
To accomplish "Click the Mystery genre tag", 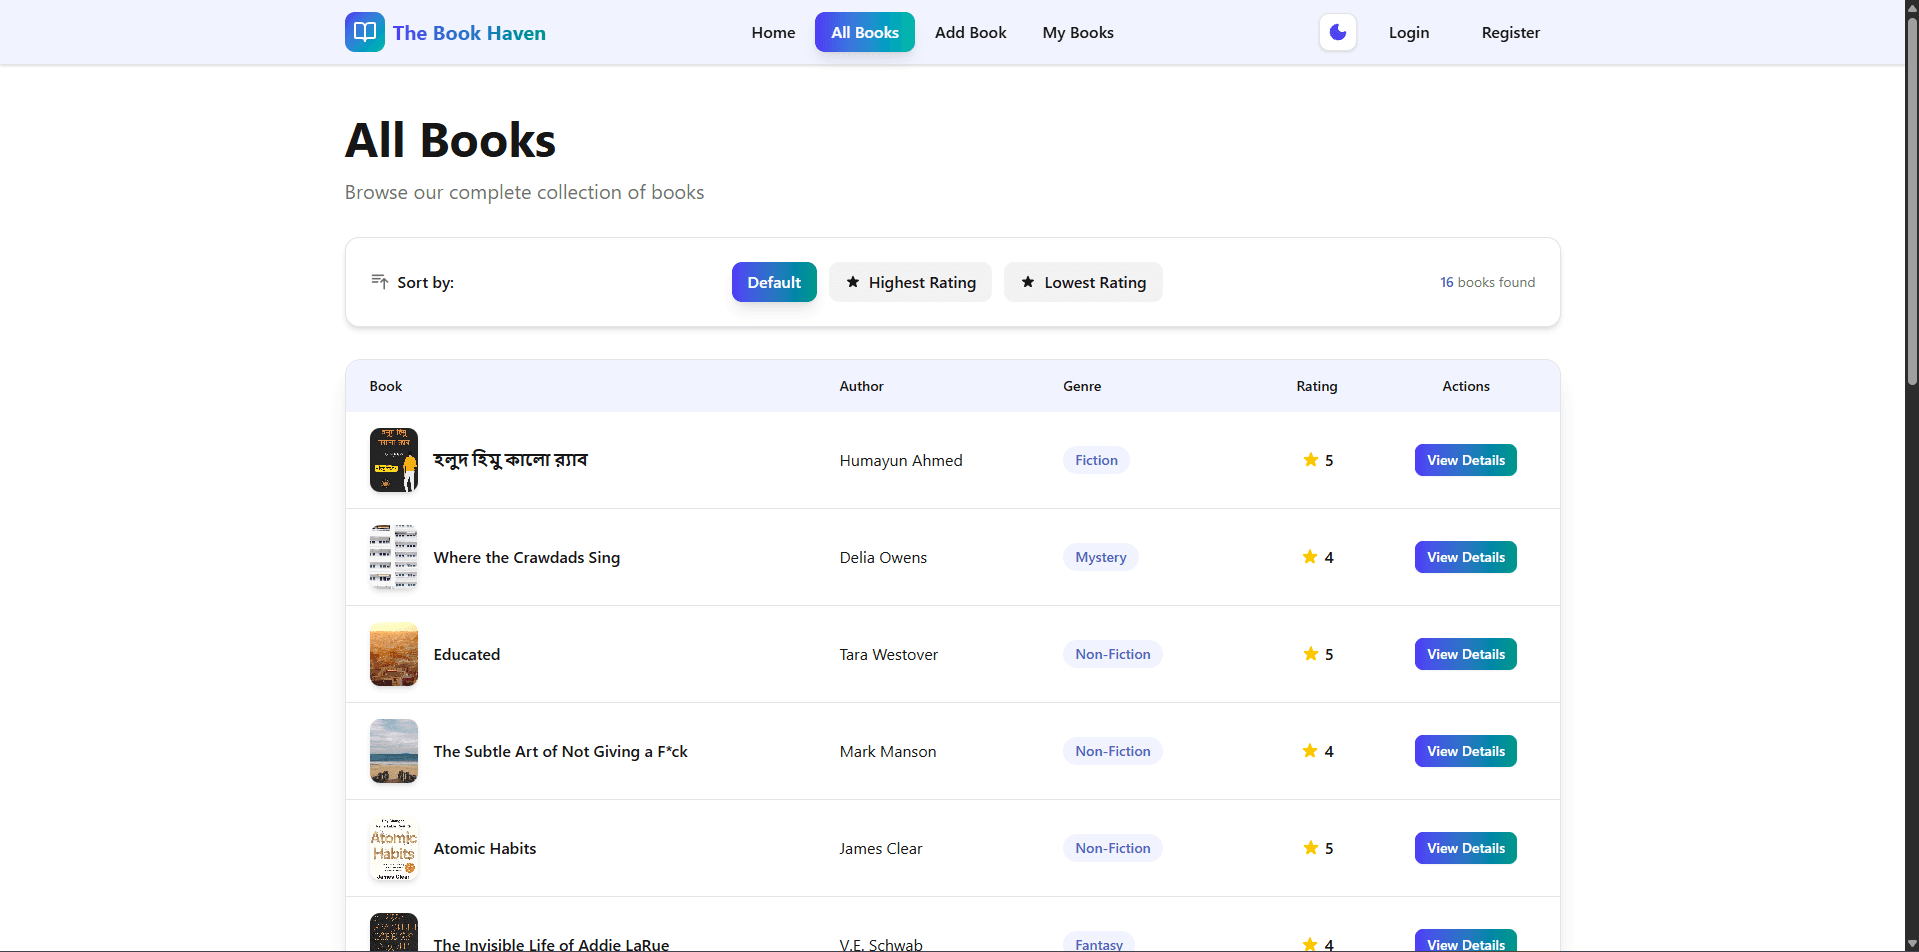I will coord(1100,557).
